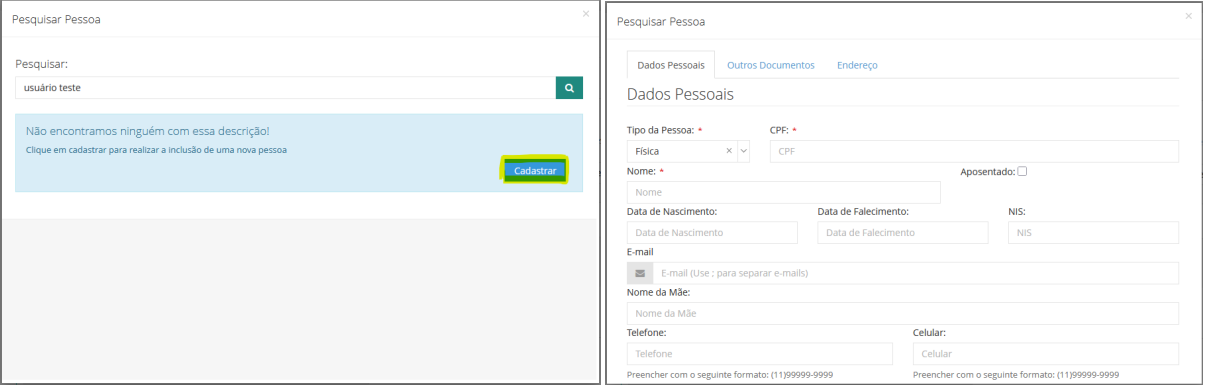Click the Data de Falecimento field

903,232
